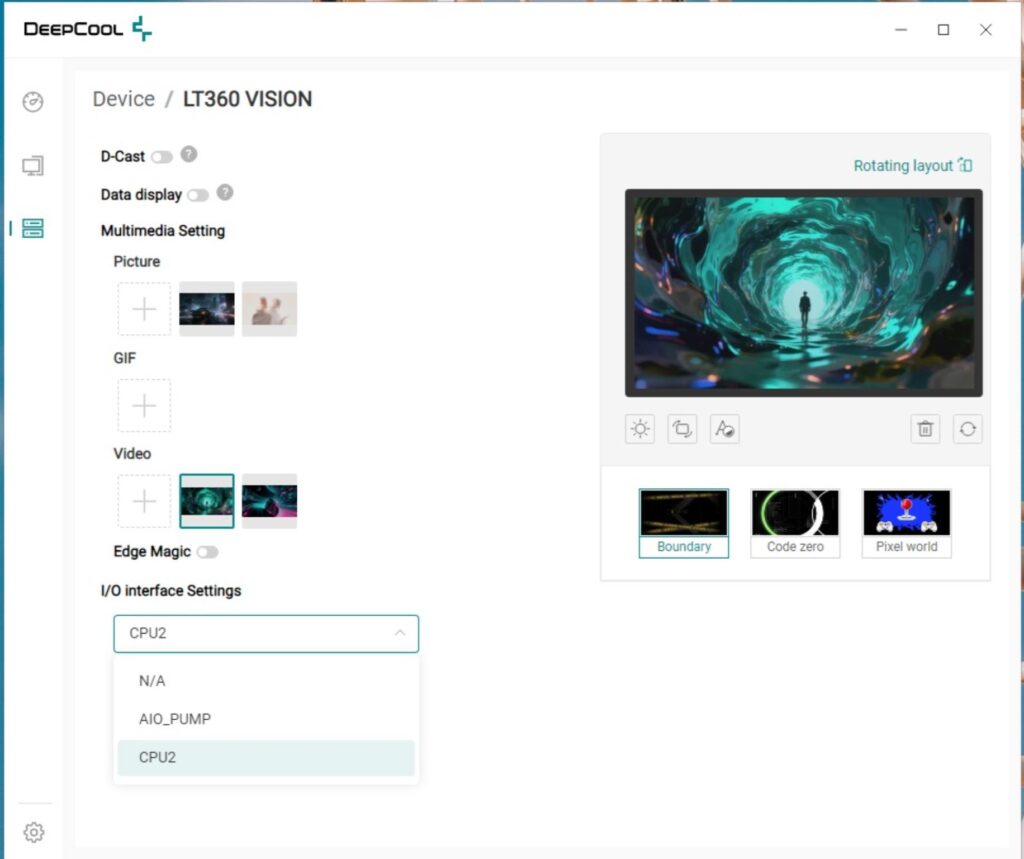Click the refresh reset icon
The width and height of the screenshot is (1024, 859).
coord(968,429)
